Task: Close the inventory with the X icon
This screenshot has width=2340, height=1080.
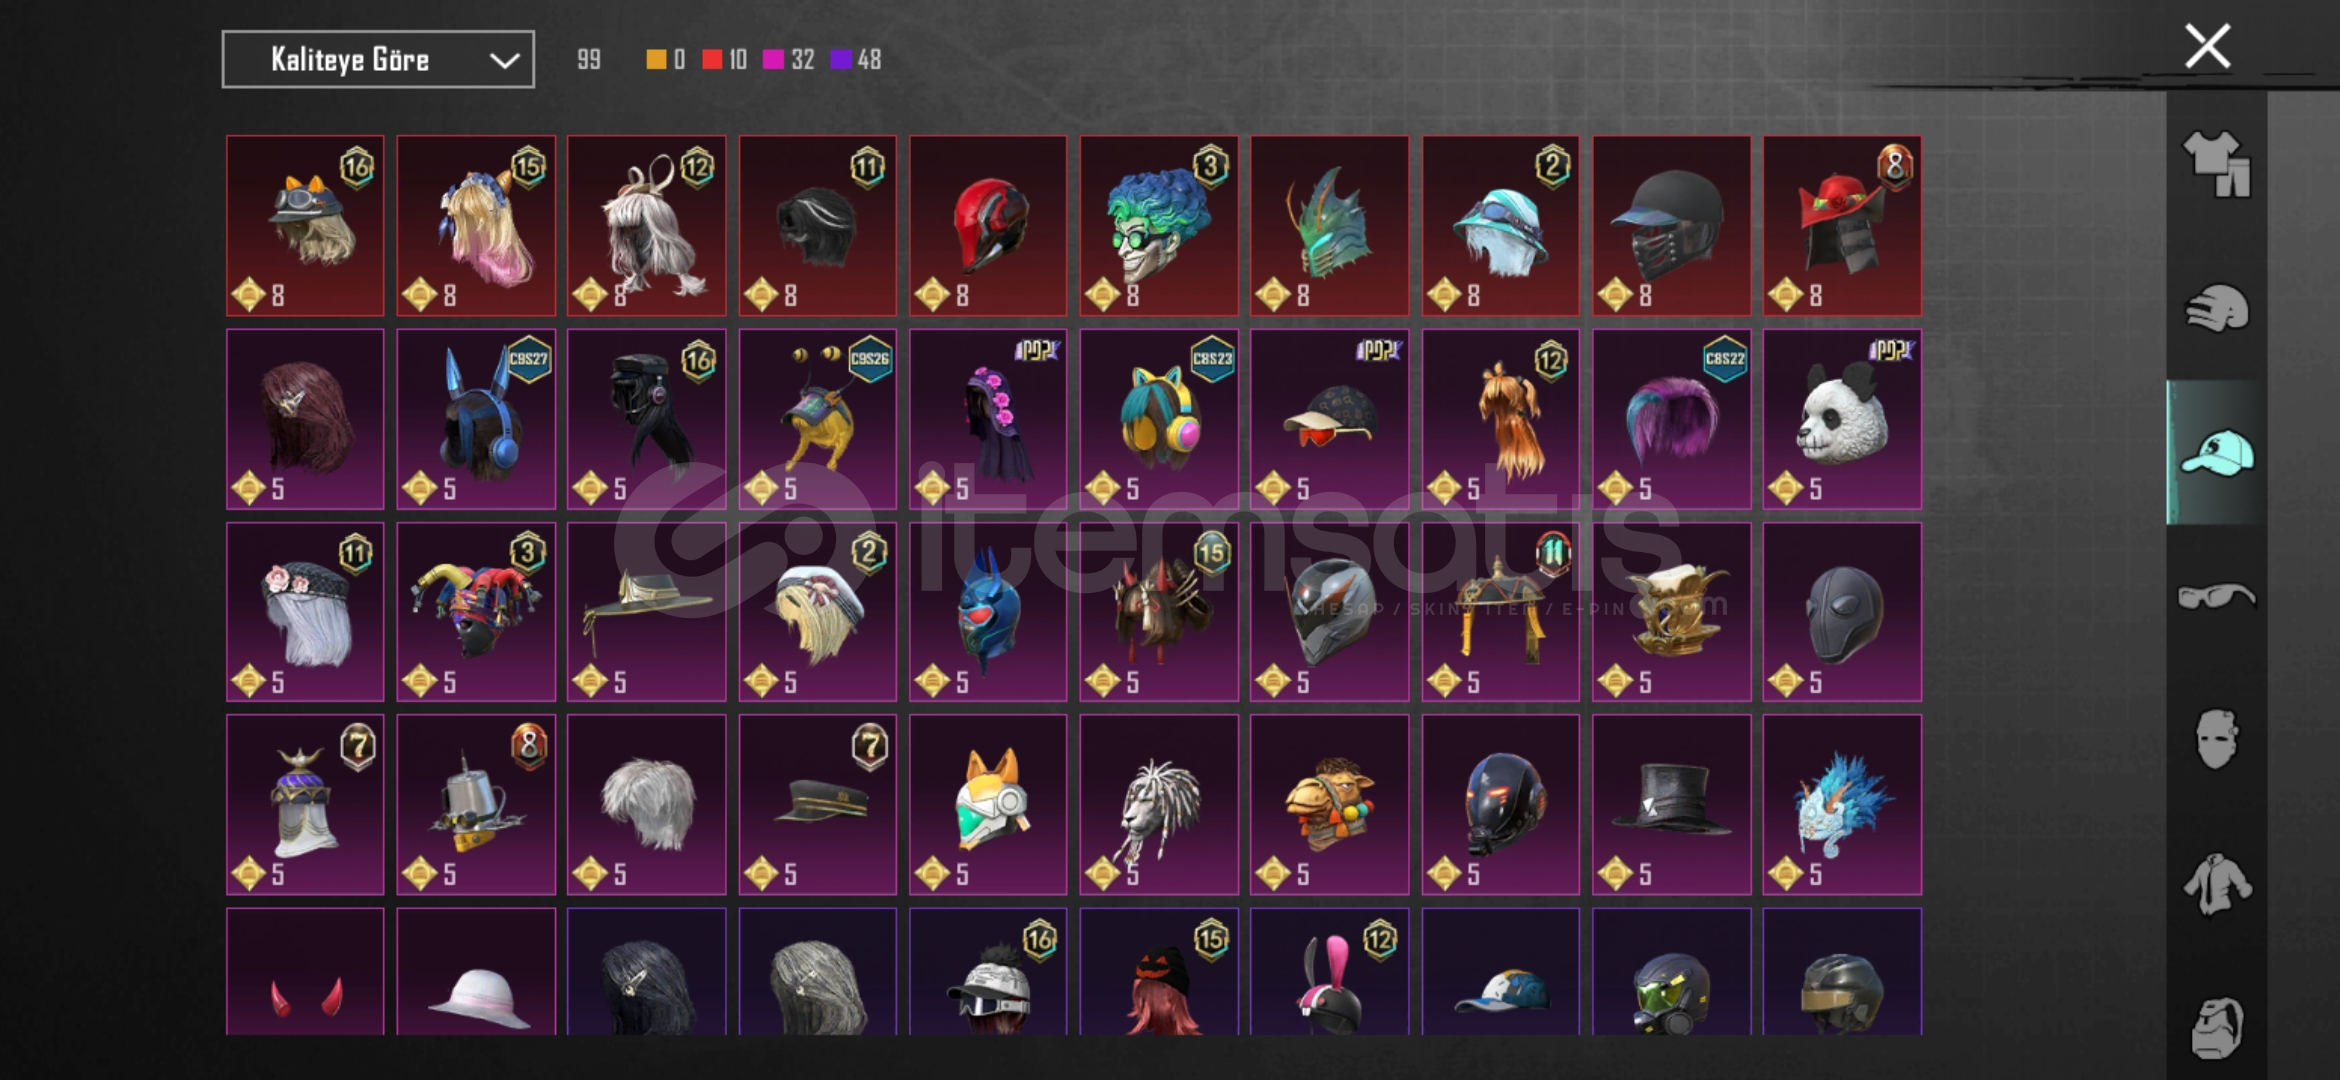Action: [2208, 46]
